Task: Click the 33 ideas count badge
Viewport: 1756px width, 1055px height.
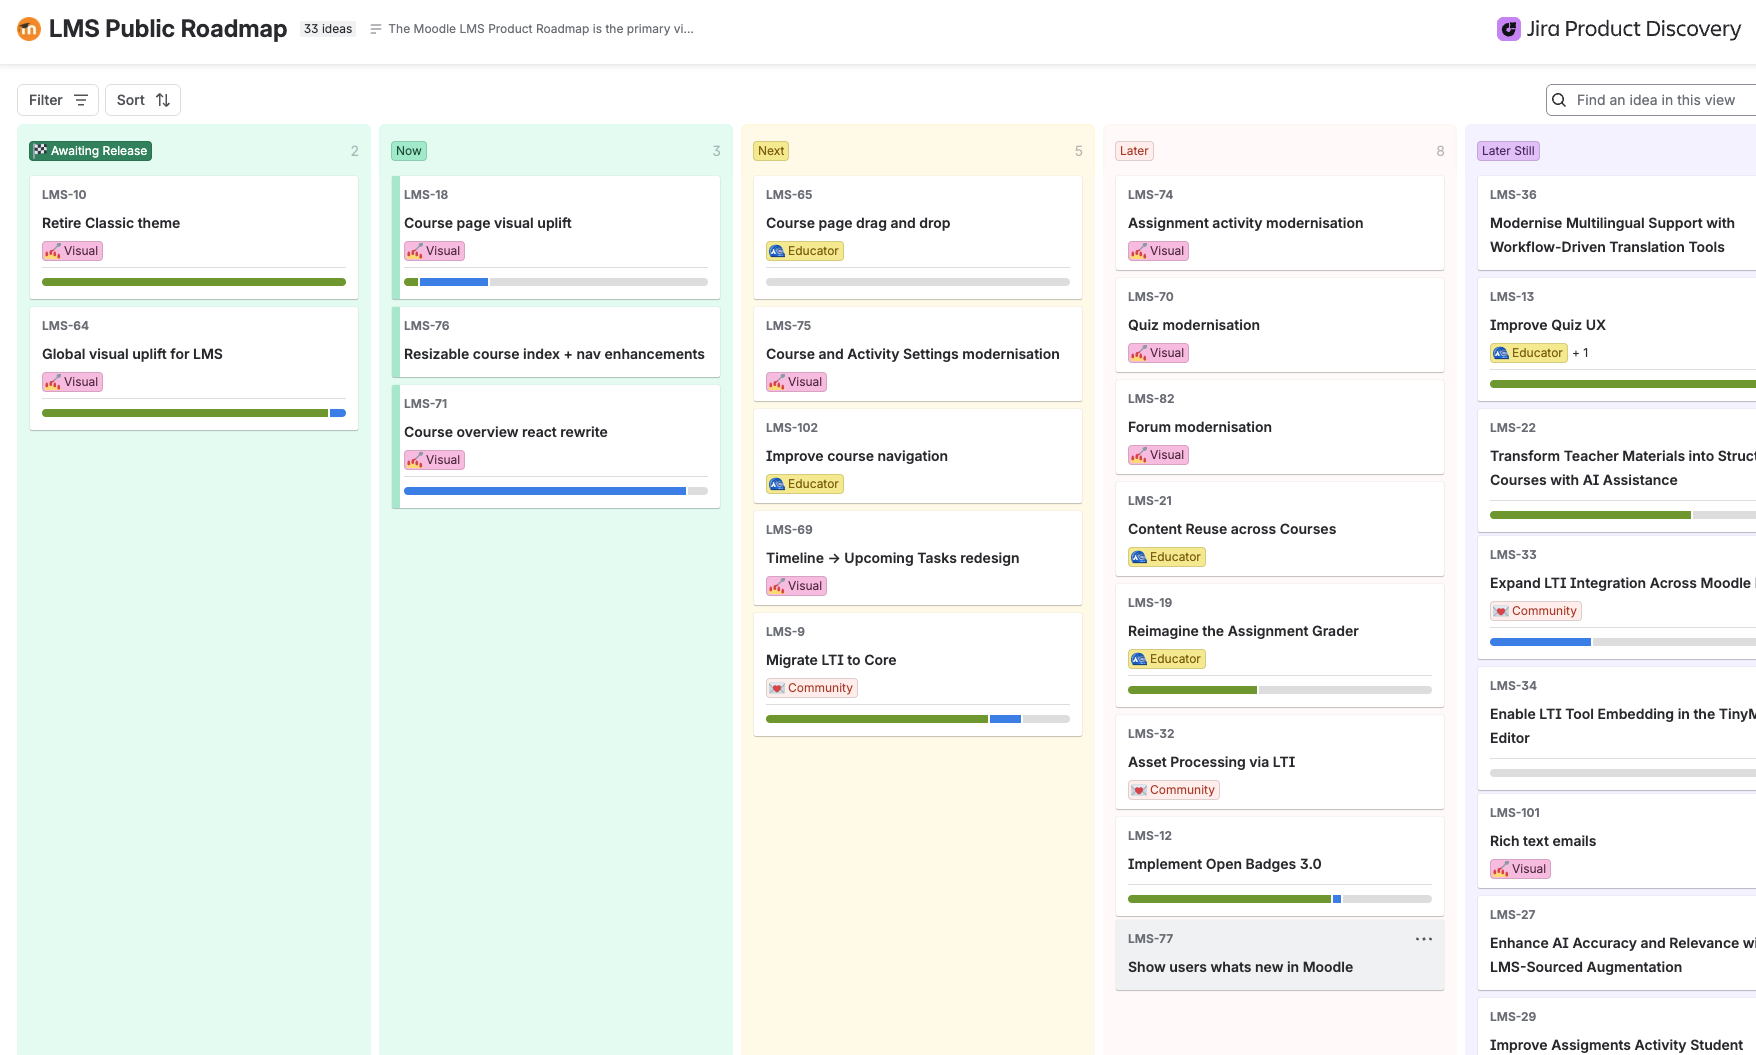Action: (x=328, y=29)
